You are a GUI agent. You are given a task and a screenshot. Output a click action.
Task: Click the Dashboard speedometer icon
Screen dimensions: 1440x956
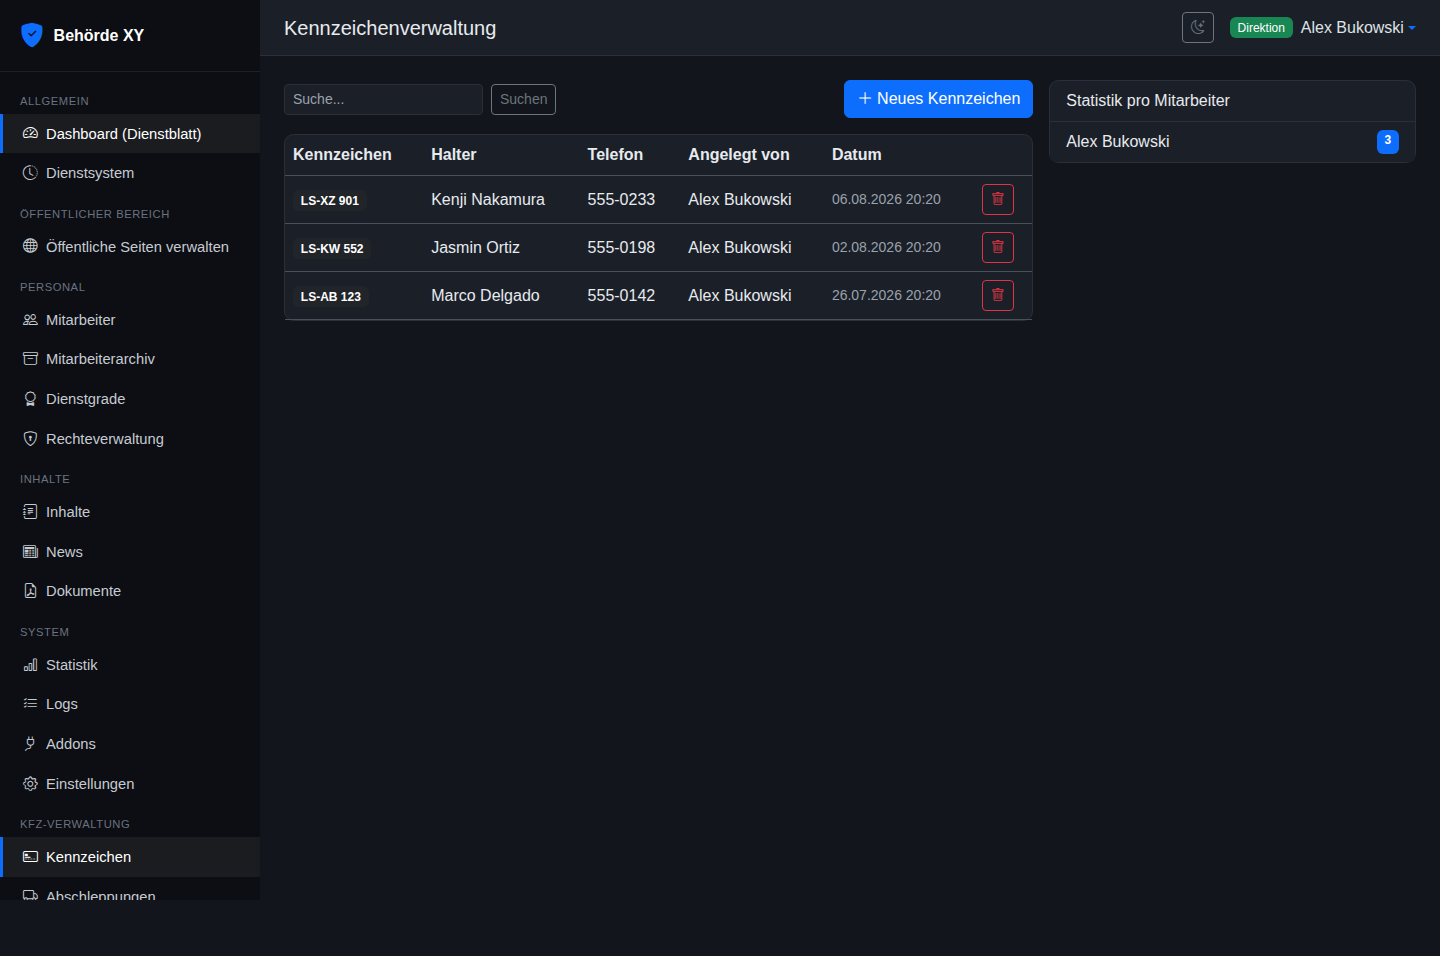[x=30, y=133]
